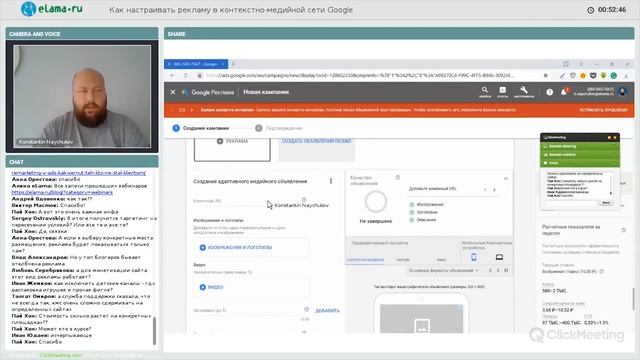Click the chat panel scrollbar
The width and height of the screenshot is (640, 360).
click(x=154, y=330)
